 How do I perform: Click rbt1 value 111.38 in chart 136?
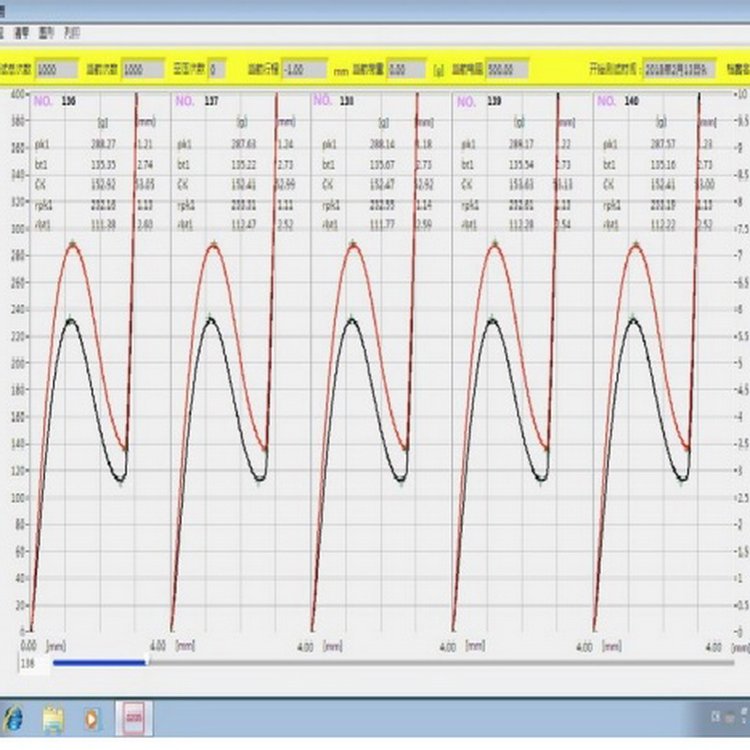103,225
